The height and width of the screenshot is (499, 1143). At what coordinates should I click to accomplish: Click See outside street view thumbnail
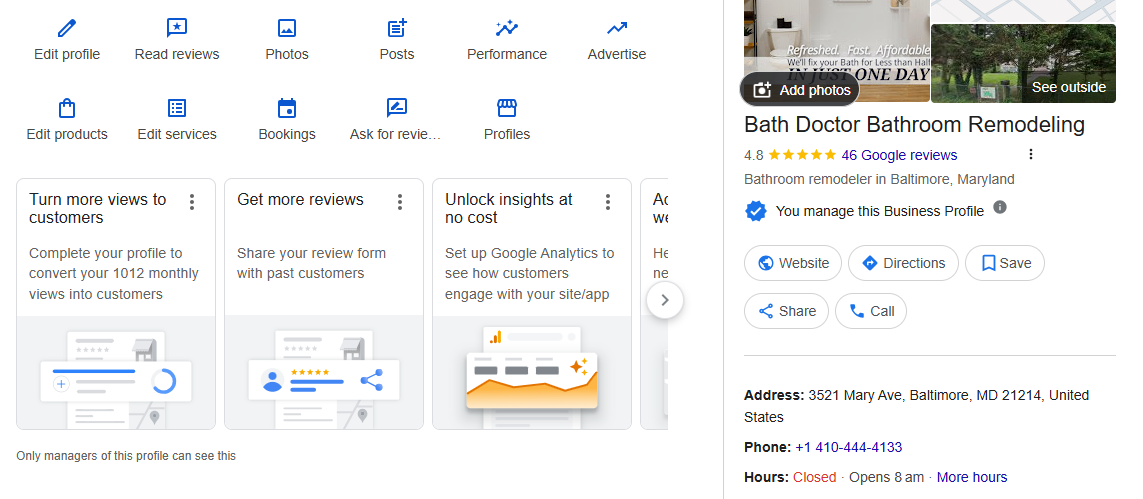[1023, 63]
